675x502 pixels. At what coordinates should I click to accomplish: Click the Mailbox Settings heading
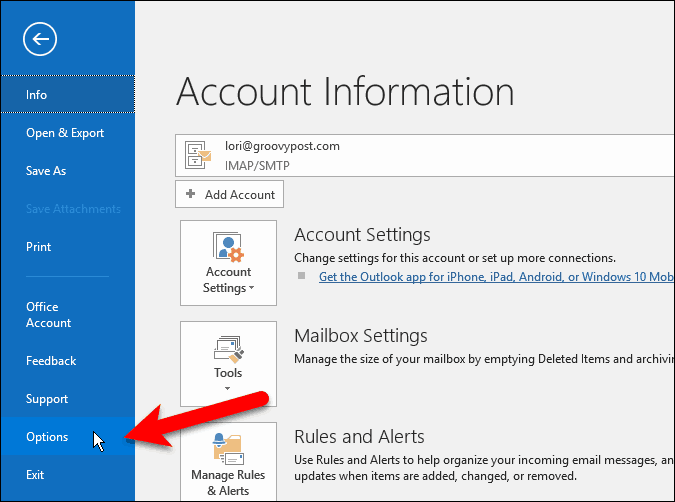(361, 336)
